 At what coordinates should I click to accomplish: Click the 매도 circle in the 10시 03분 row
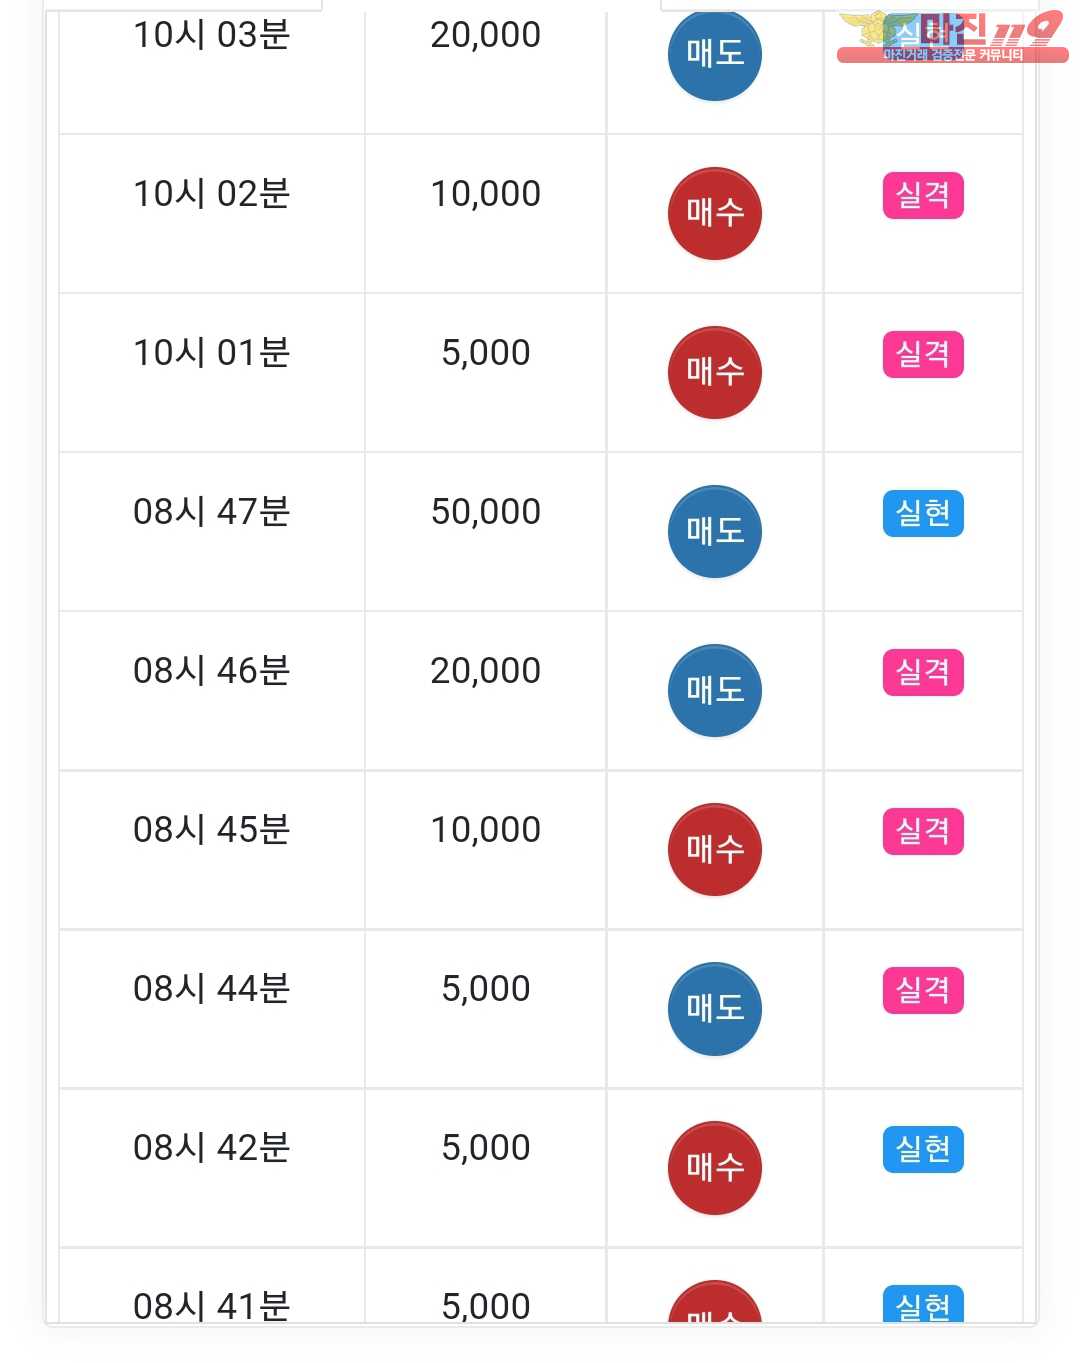click(715, 54)
